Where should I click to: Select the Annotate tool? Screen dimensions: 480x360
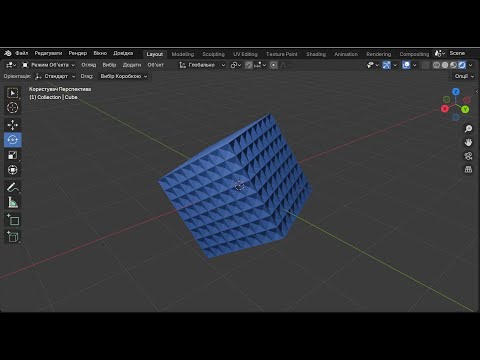click(x=13, y=187)
